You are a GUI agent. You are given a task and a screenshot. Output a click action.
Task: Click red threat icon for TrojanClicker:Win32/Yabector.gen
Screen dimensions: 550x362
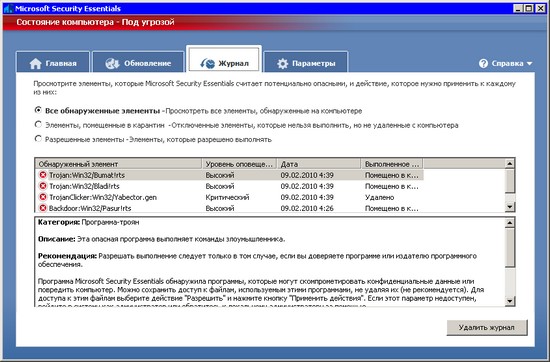tap(43, 197)
